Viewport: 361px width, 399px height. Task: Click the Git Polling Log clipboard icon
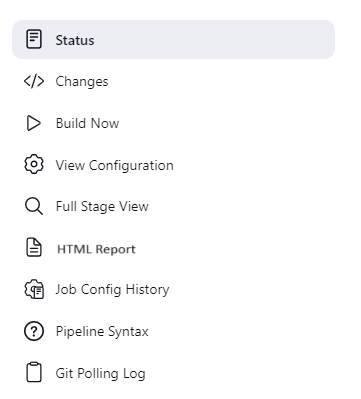(x=34, y=372)
